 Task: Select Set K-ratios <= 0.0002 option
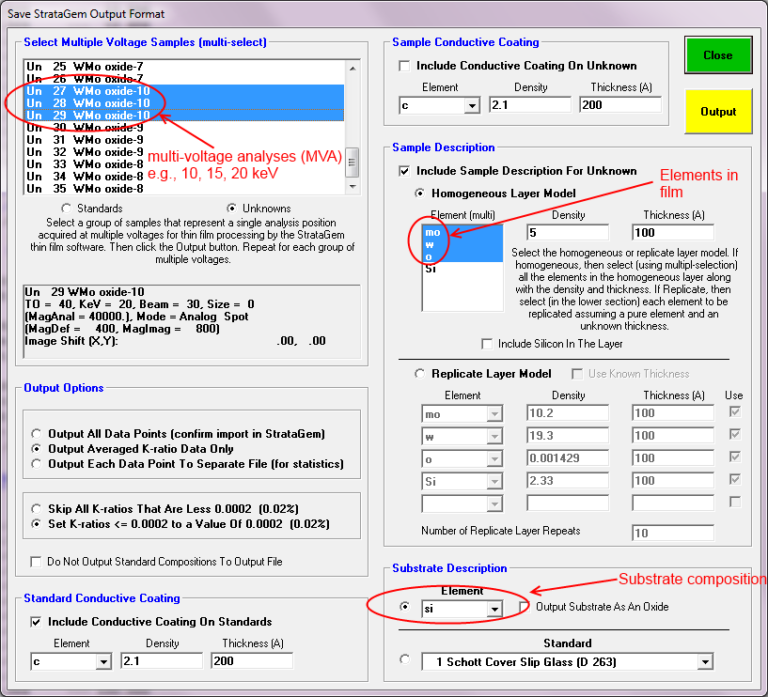coord(36,524)
